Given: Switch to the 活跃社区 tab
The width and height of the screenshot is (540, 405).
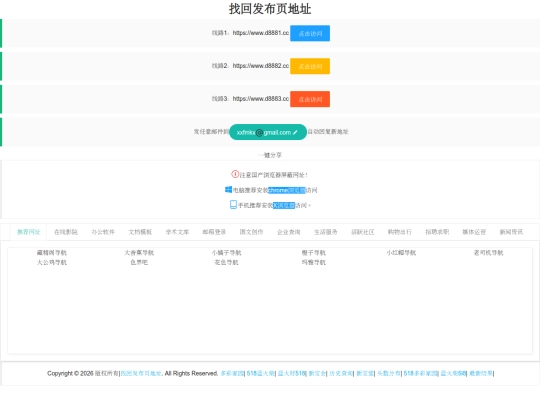Looking at the screenshot, I should point(363,232).
